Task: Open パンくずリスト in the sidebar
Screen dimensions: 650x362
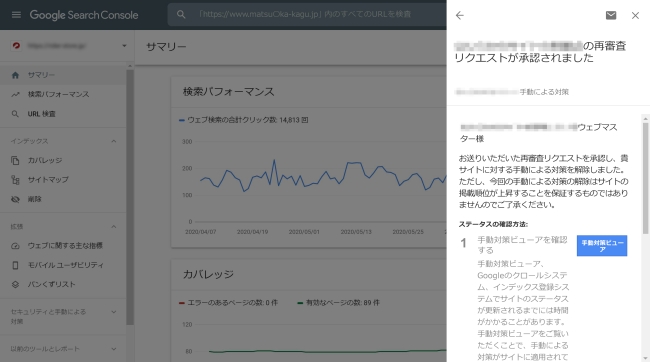Action: point(63,284)
